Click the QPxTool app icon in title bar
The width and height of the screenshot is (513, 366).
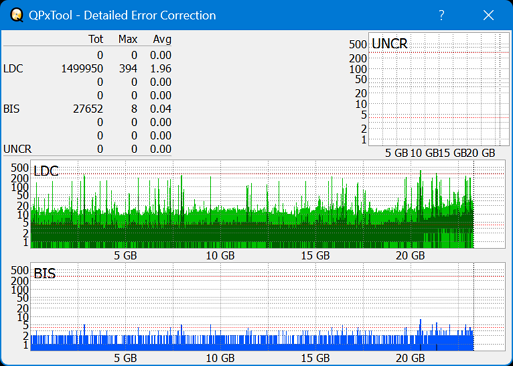coord(16,15)
